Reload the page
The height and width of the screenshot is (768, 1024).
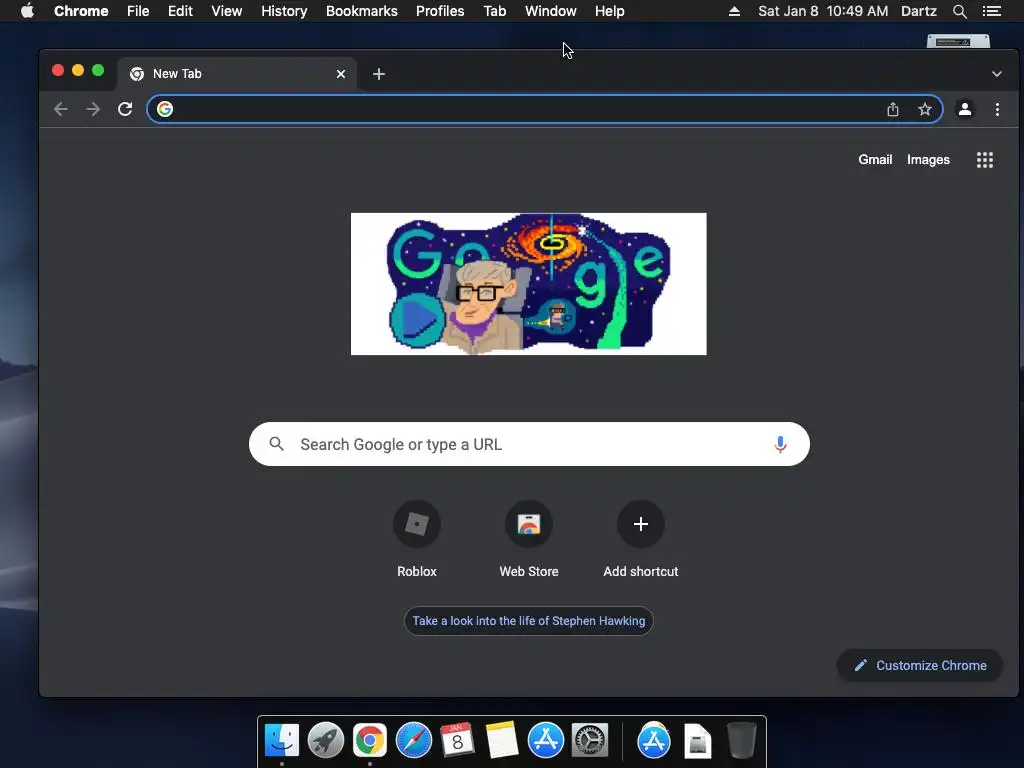125,109
